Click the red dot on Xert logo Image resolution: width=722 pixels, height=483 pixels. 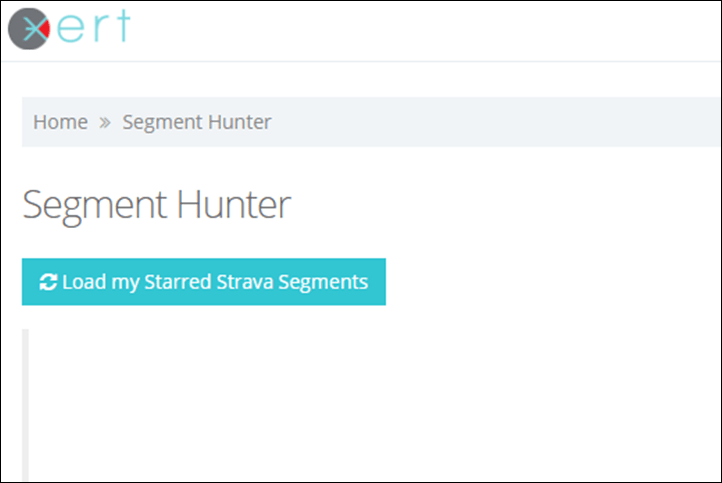click(45, 29)
